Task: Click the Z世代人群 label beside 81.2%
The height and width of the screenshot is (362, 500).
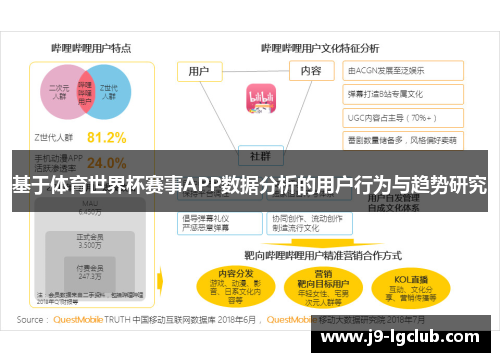Action: pos(54,137)
